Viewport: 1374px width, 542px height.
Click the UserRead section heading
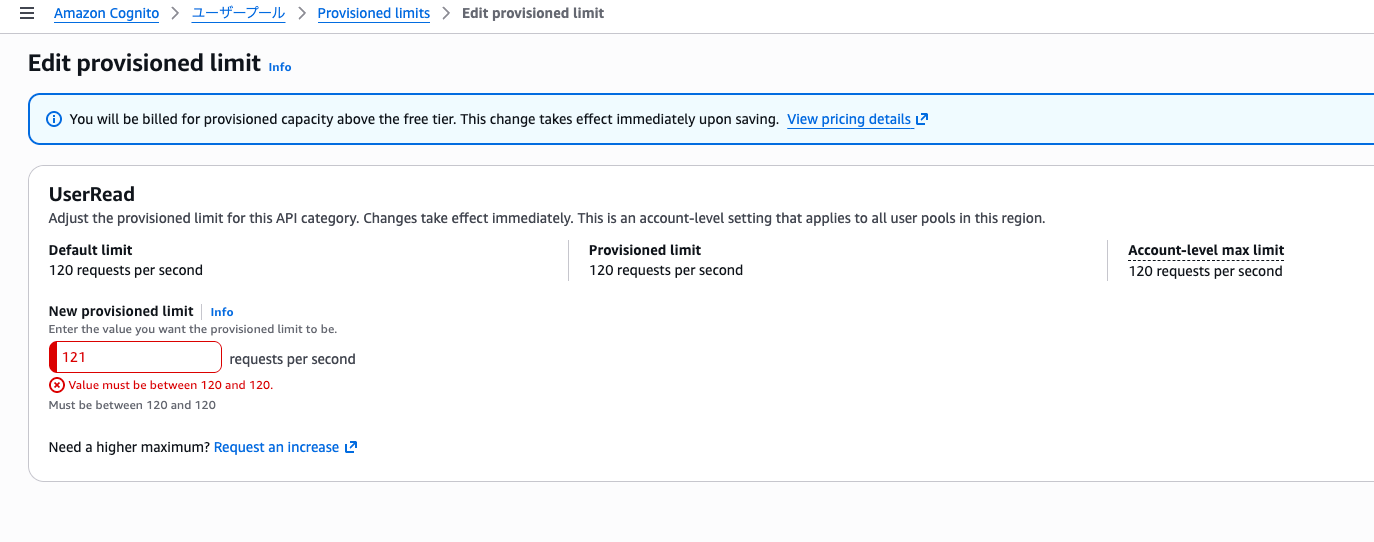[x=92, y=194]
